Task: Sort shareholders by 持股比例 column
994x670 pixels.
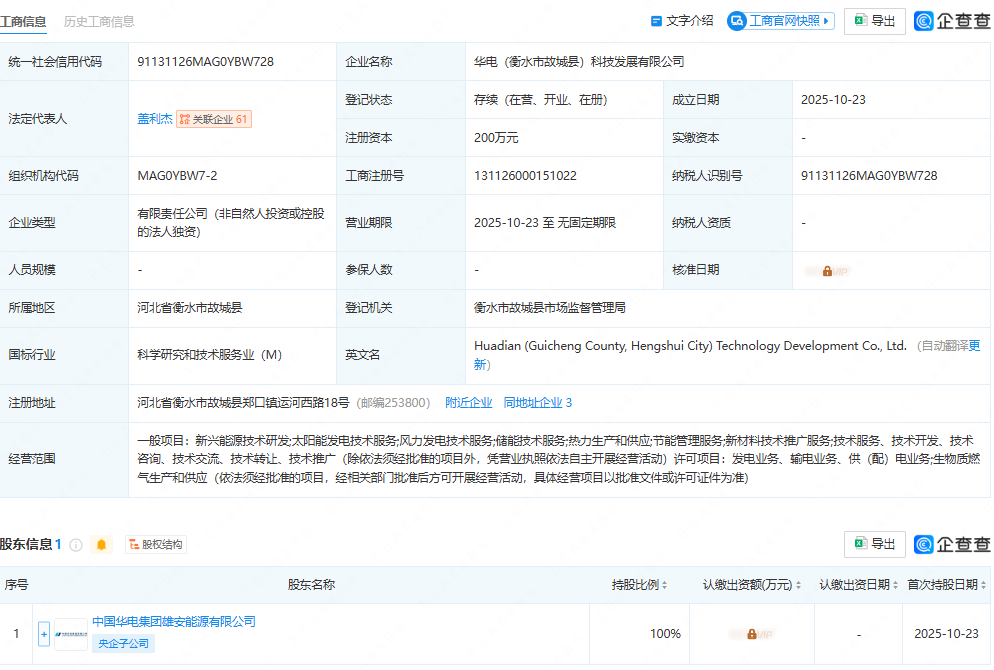Action: (640, 585)
